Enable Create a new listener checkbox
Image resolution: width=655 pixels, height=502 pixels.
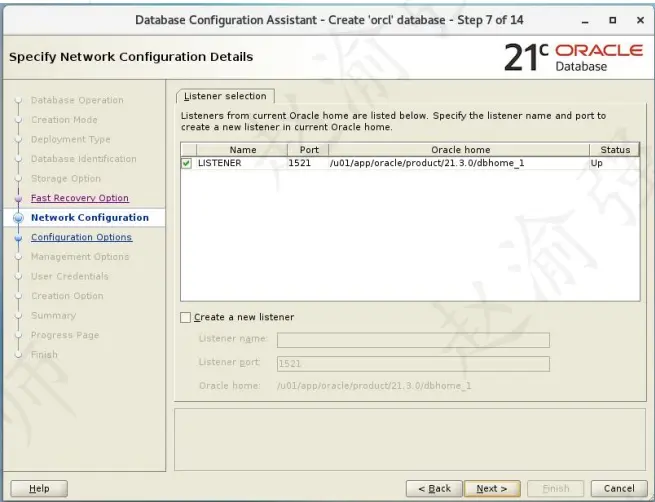click(x=185, y=317)
